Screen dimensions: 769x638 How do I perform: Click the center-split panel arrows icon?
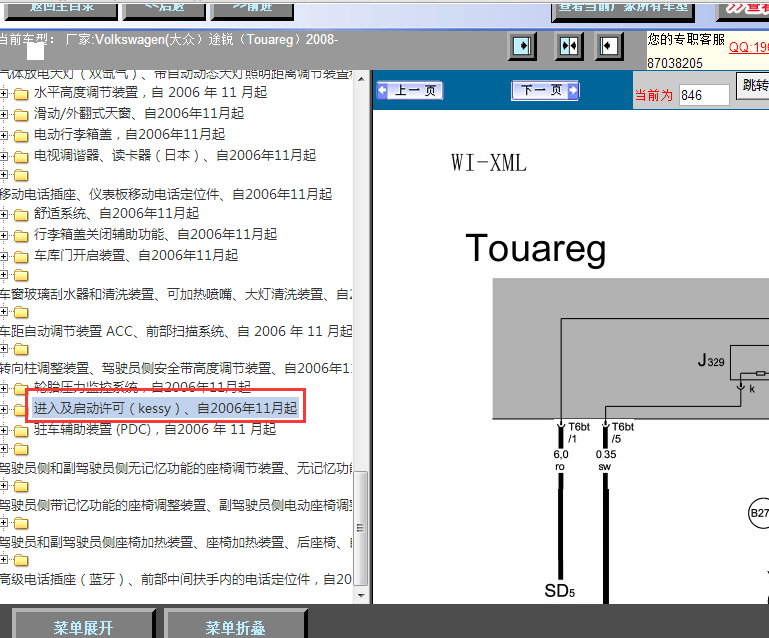(x=569, y=47)
